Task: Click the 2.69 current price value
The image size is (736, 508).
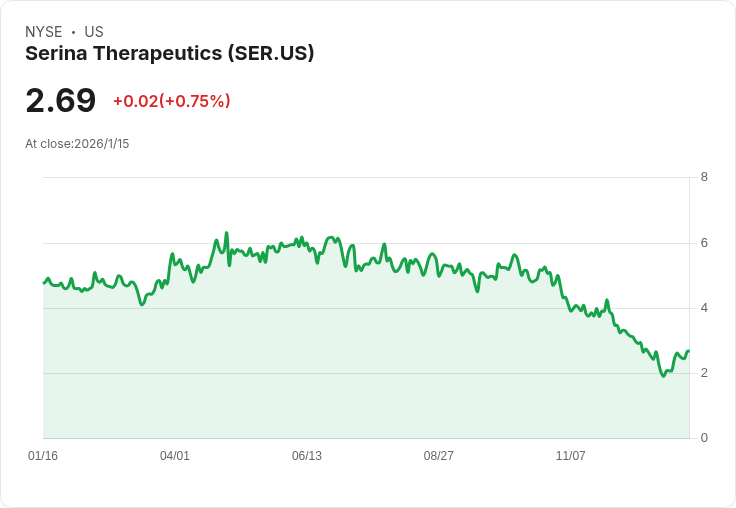Action: [61, 100]
